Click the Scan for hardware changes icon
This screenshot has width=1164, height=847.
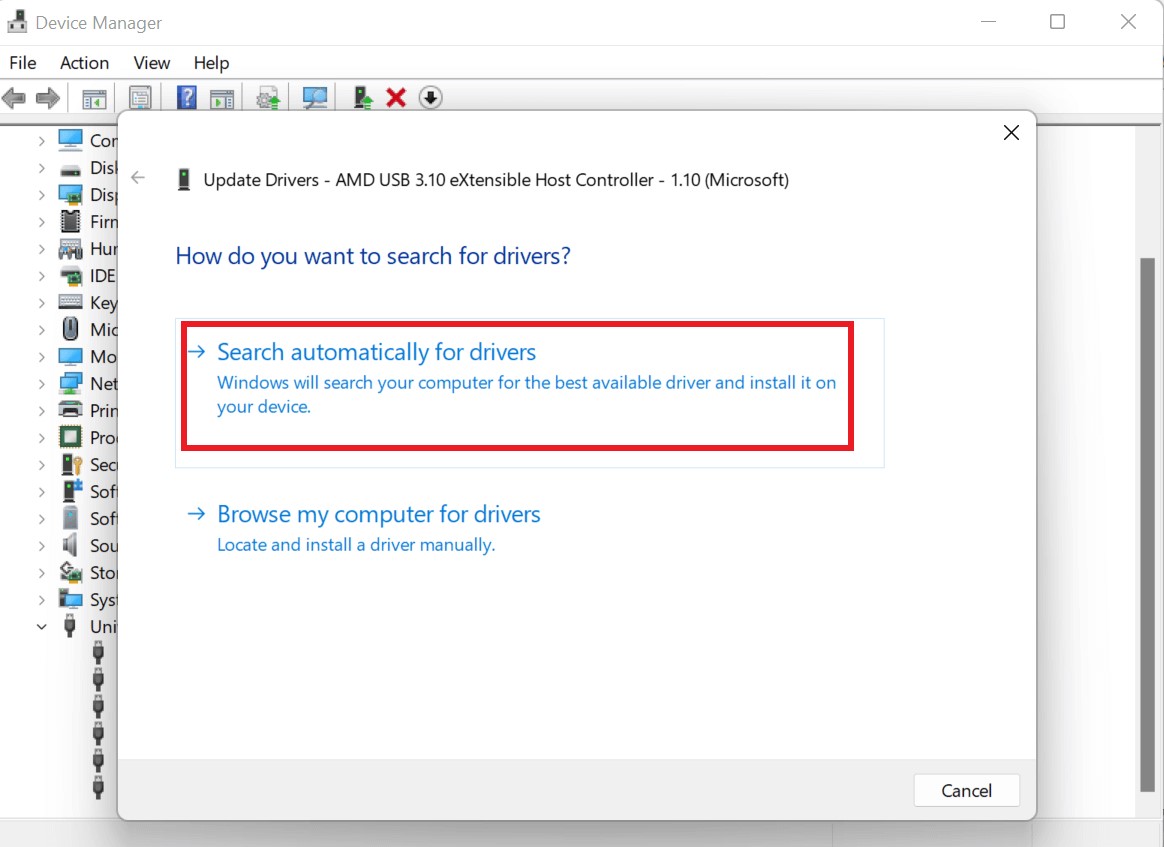click(315, 98)
